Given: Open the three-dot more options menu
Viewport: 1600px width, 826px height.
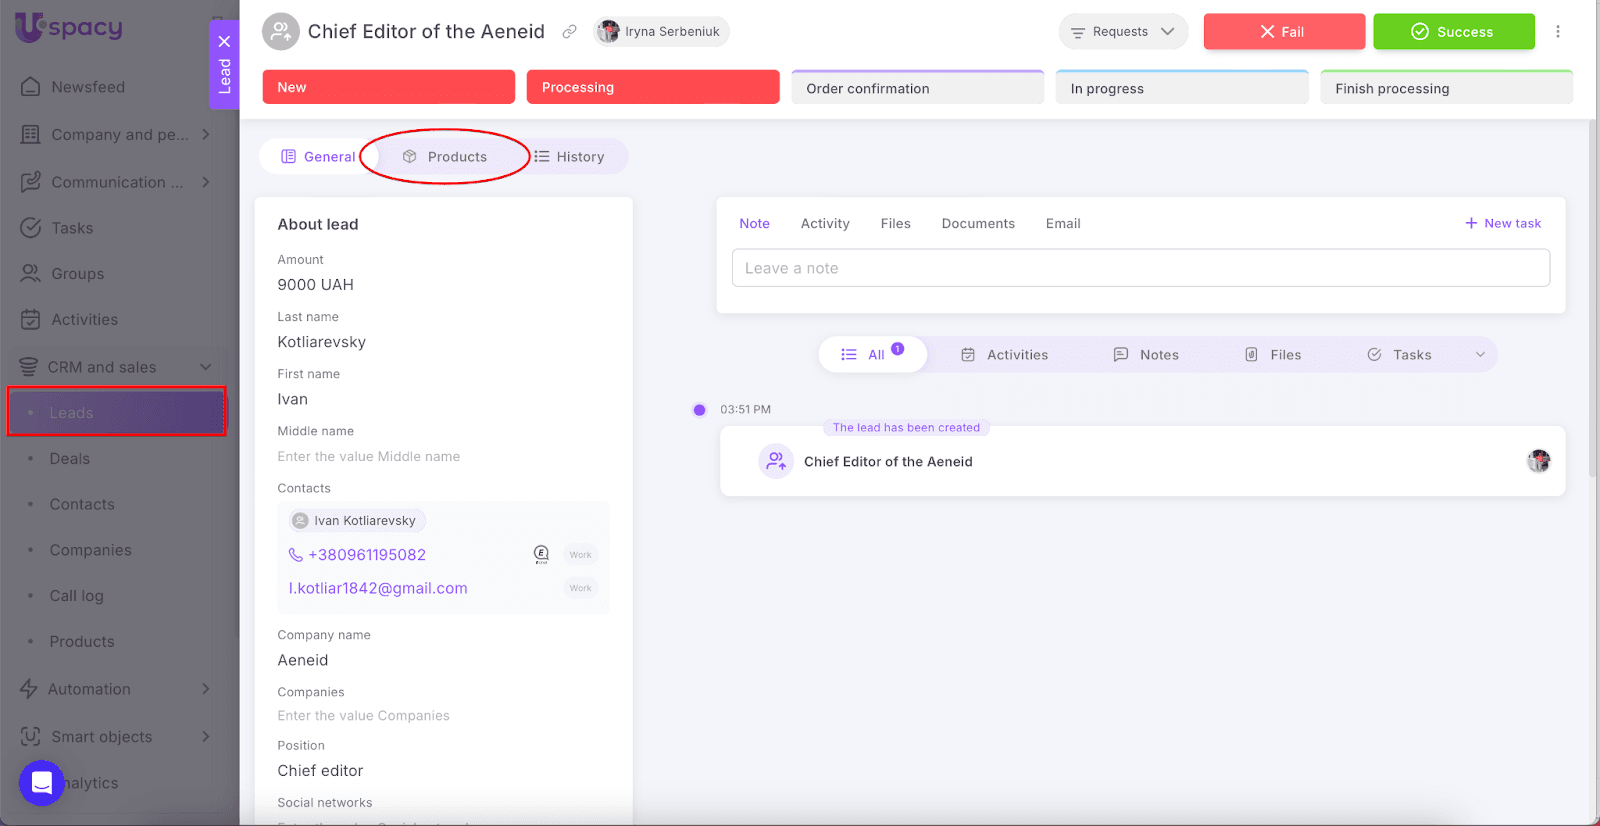Looking at the screenshot, I should coord(1557,32).
